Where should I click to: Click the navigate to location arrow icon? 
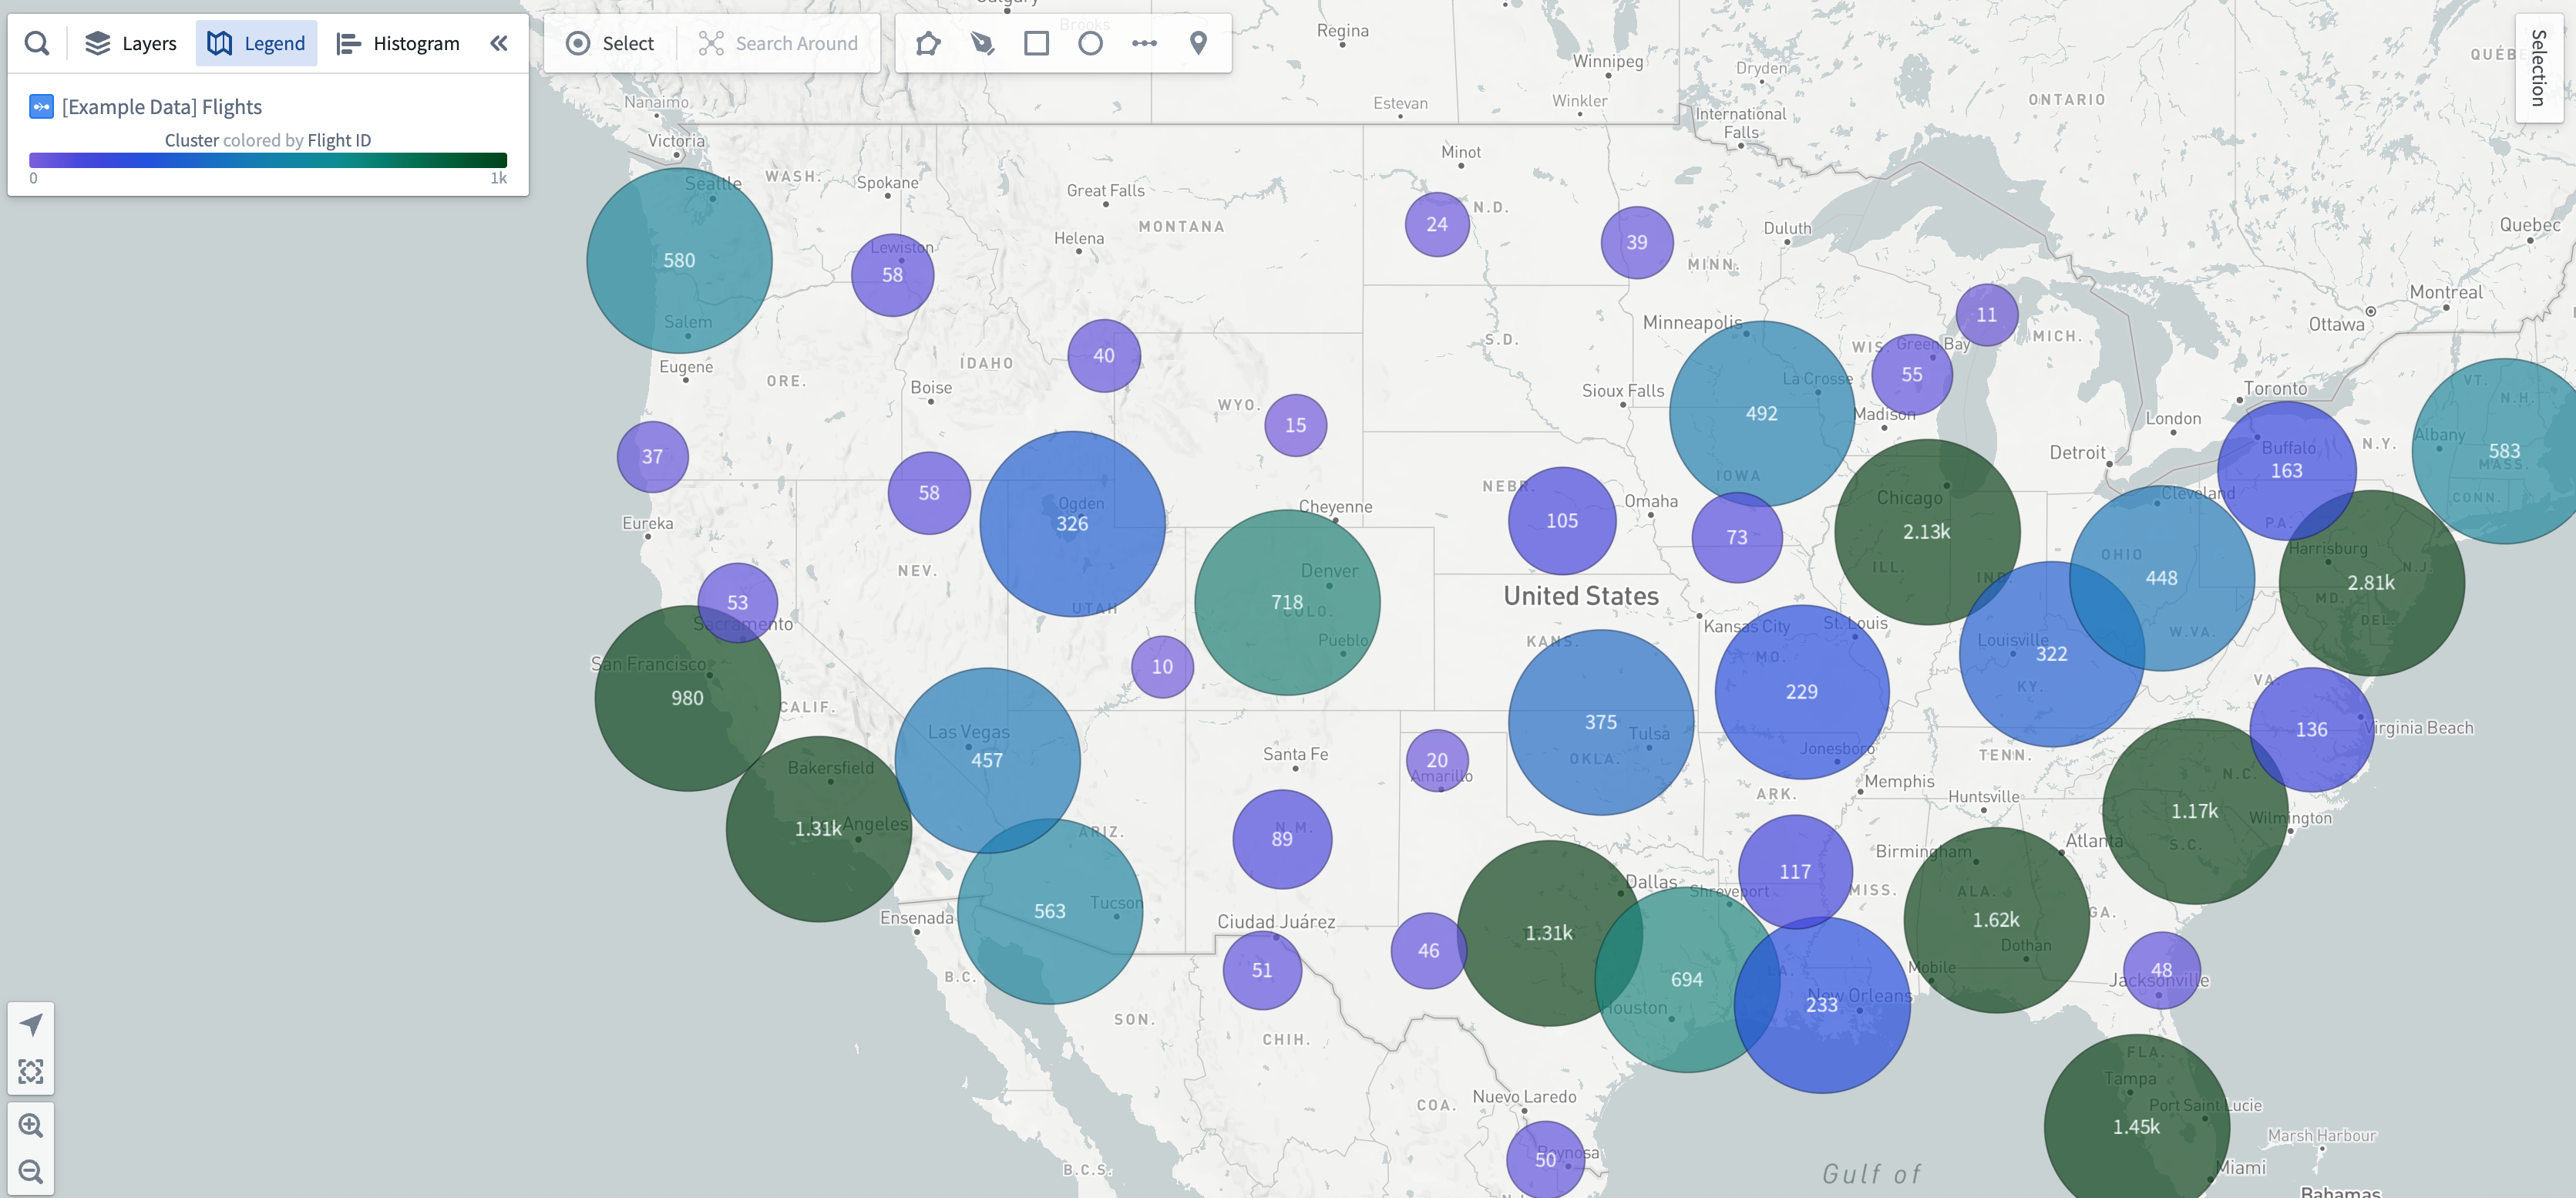[x=31, y=1024]
